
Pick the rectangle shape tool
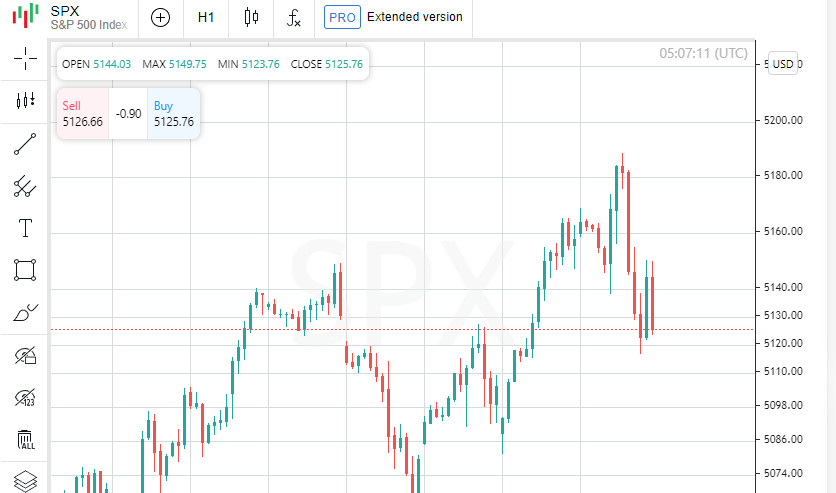25,270
